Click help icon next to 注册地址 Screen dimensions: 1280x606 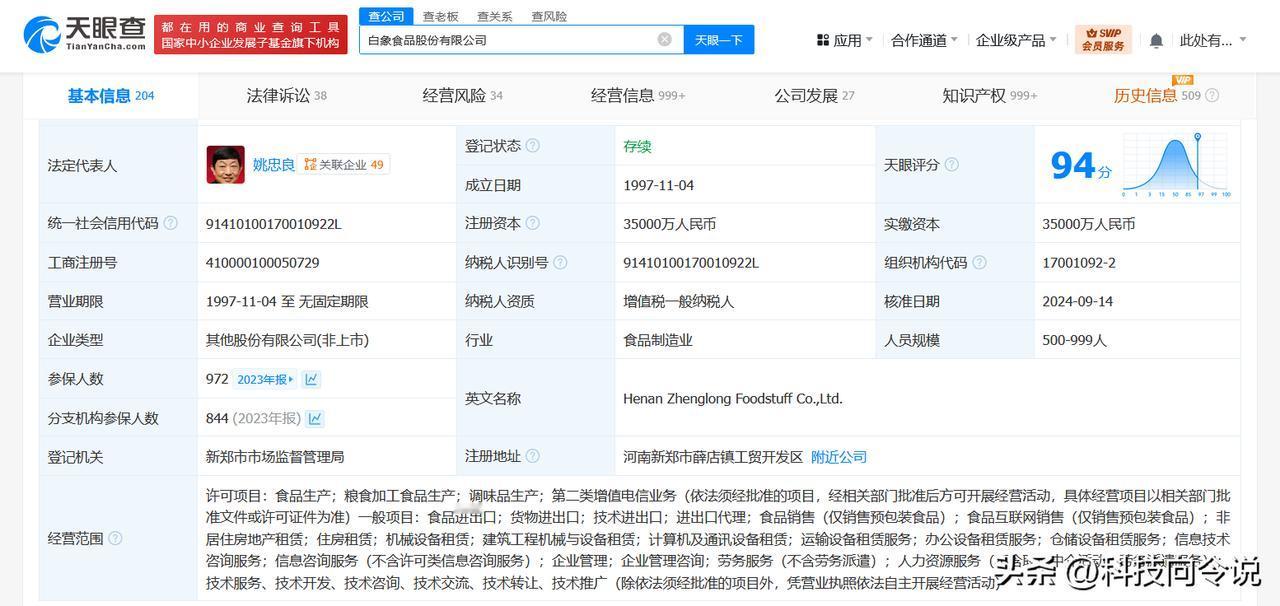[532, 456]
